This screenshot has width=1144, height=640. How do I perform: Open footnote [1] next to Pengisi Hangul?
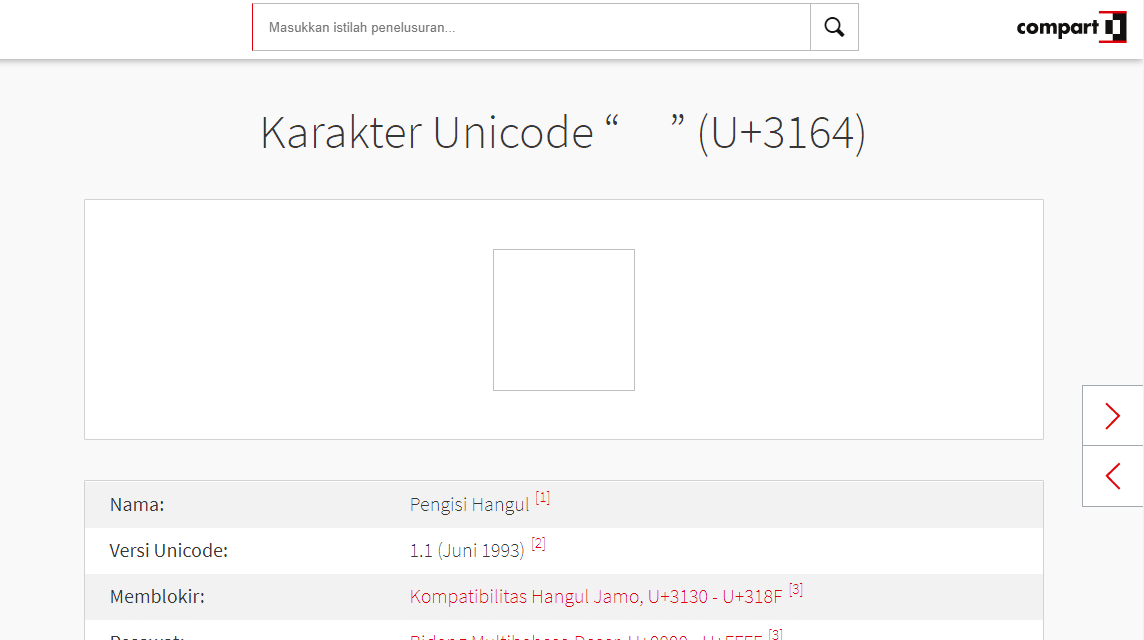(x=542, y=498)
